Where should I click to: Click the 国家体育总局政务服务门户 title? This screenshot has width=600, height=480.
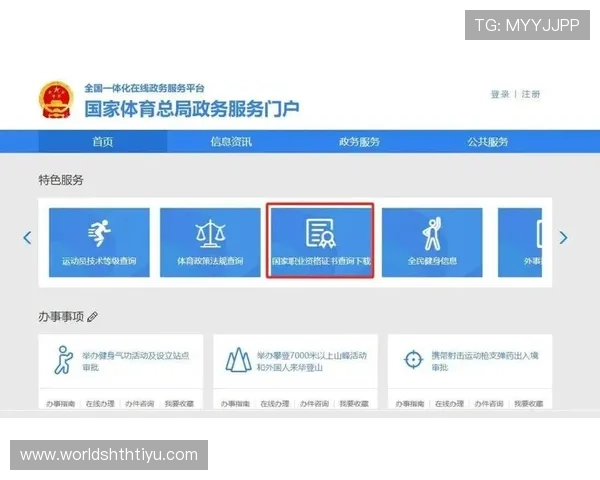(x=192, y=109)
